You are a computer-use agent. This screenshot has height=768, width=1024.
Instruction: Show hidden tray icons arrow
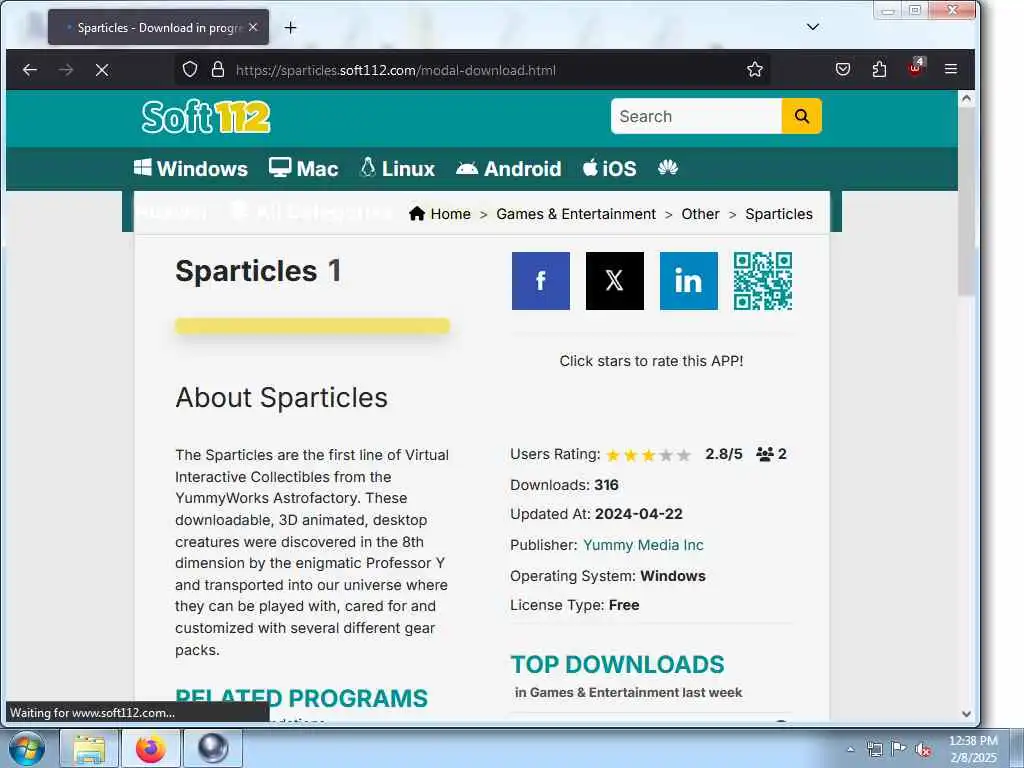850,749
